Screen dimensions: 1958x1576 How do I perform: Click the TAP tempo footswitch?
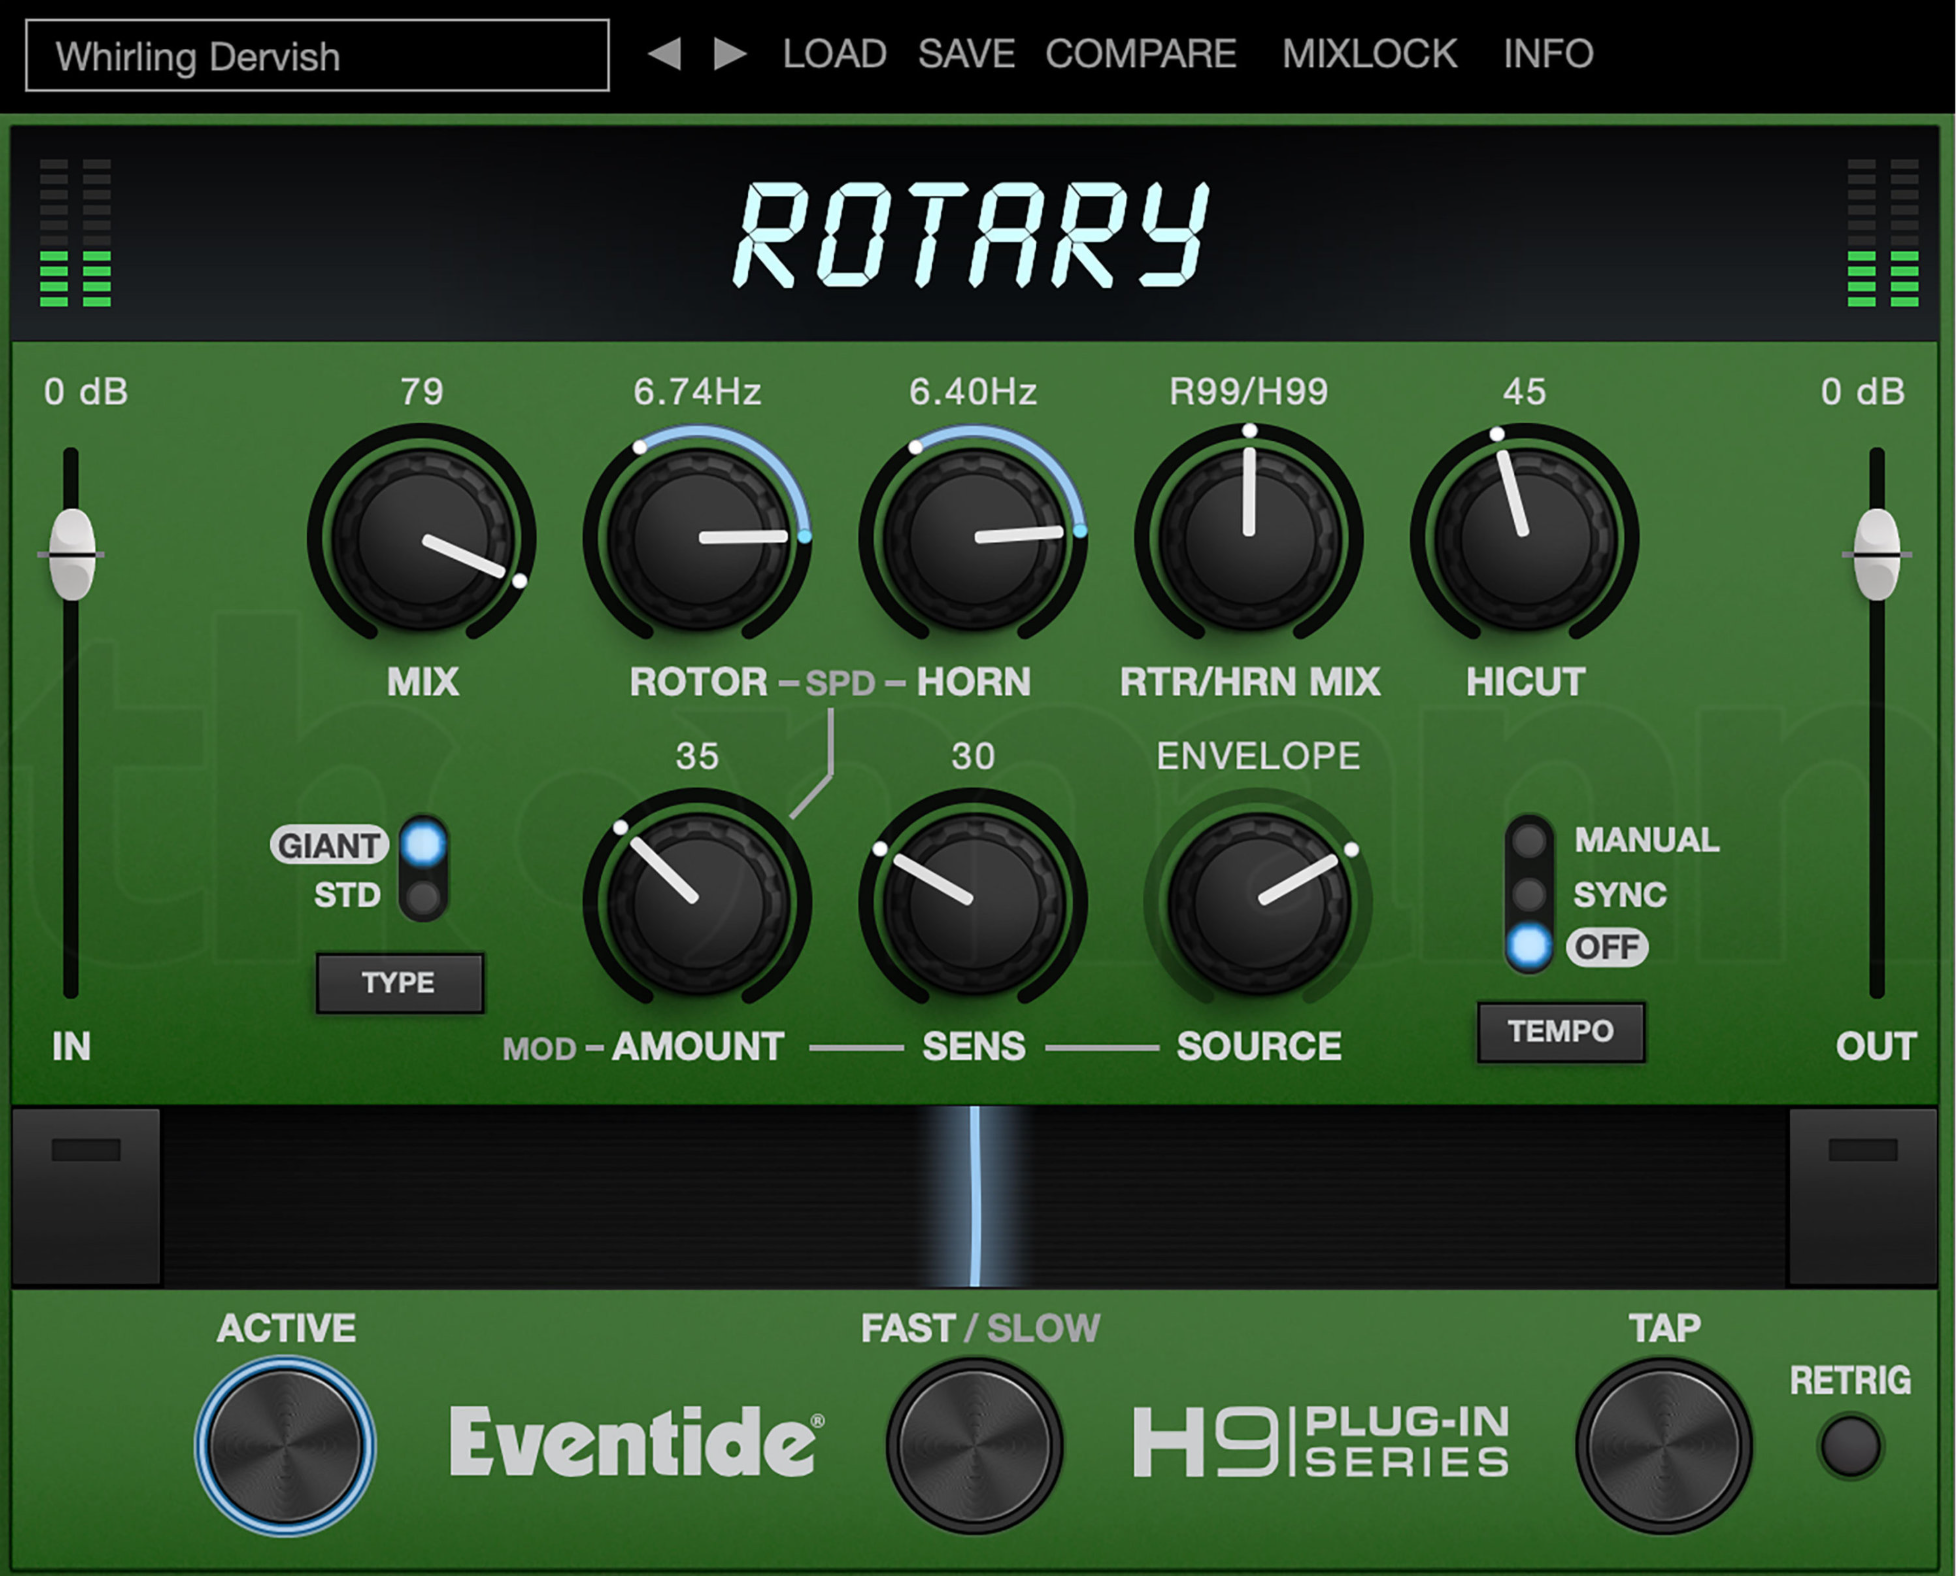click(1664, 1446)
